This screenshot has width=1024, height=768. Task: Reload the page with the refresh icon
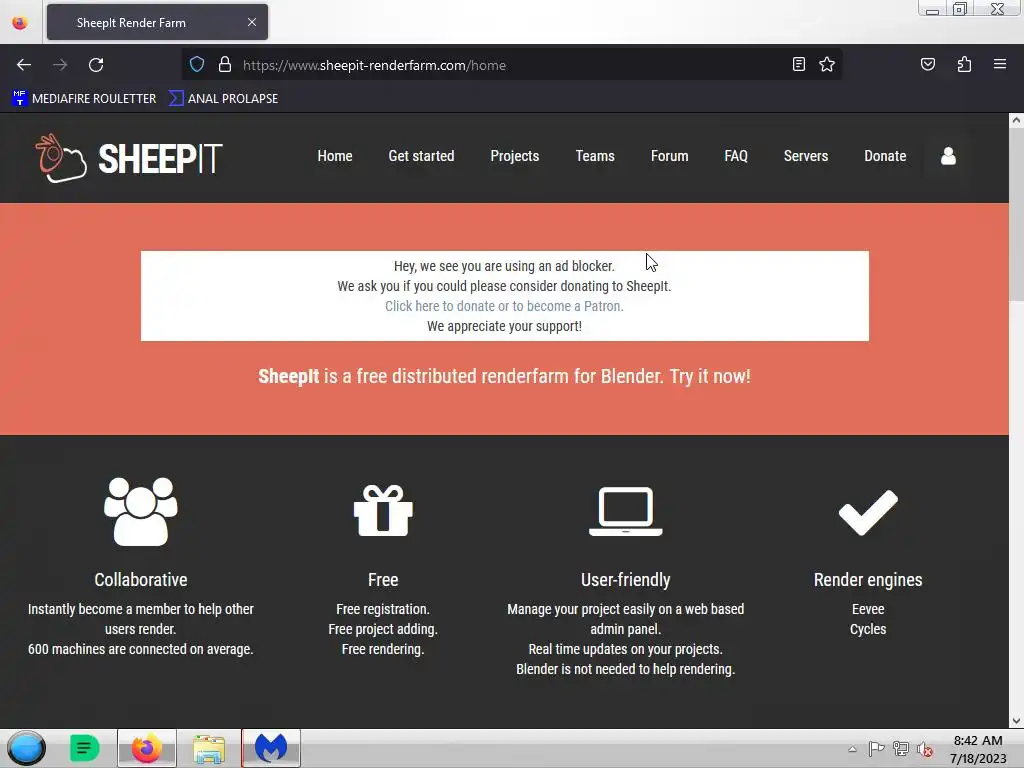(x=96, y=65)
